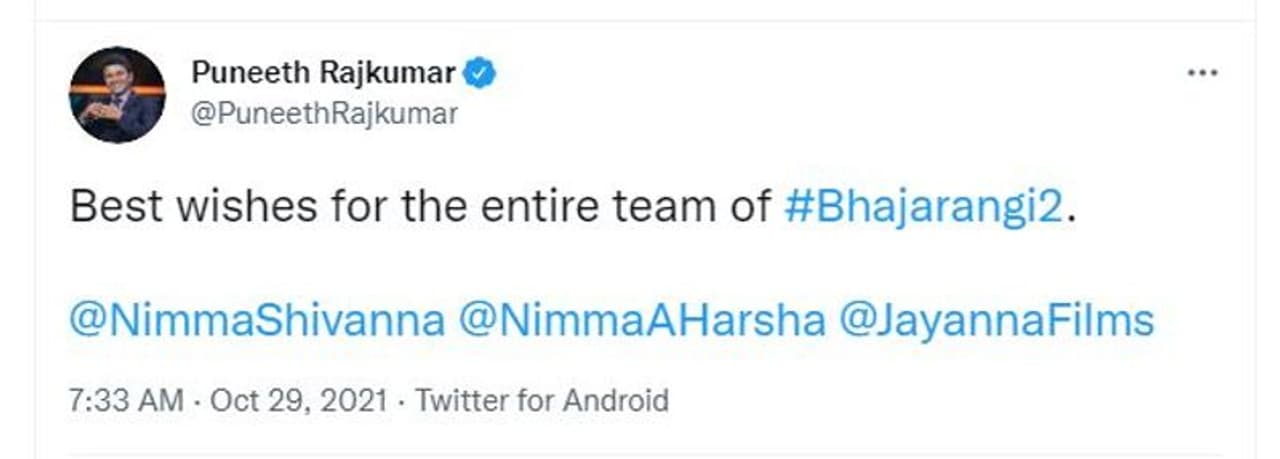Open the #Bhajarangi2 hashtag
Screen dimensions: 1280x459
pyautogui.click(x=920, y=206)
